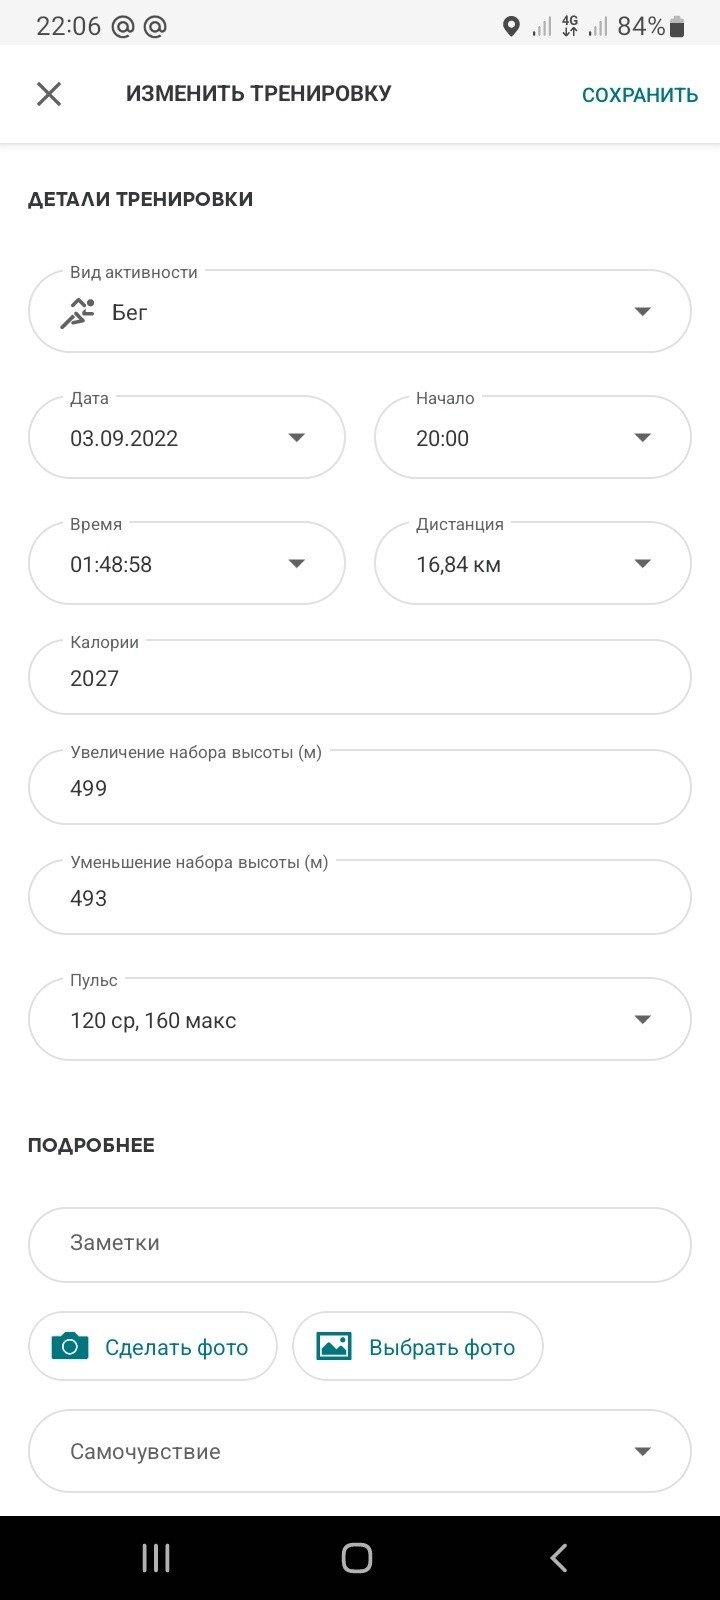Select the Увеличение набора высоты field
The image size is (720, 1600).
click(360, 788)
